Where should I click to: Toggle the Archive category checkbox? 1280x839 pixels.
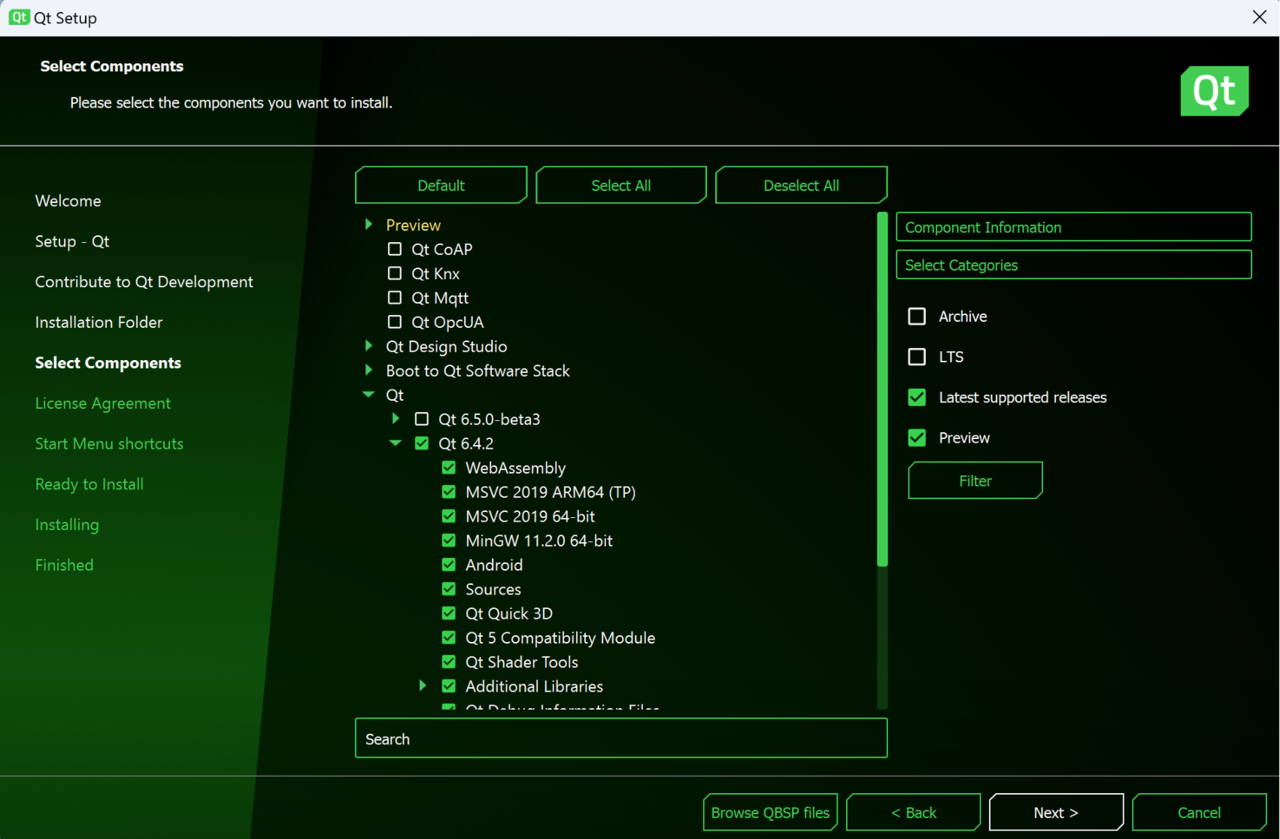917,316
